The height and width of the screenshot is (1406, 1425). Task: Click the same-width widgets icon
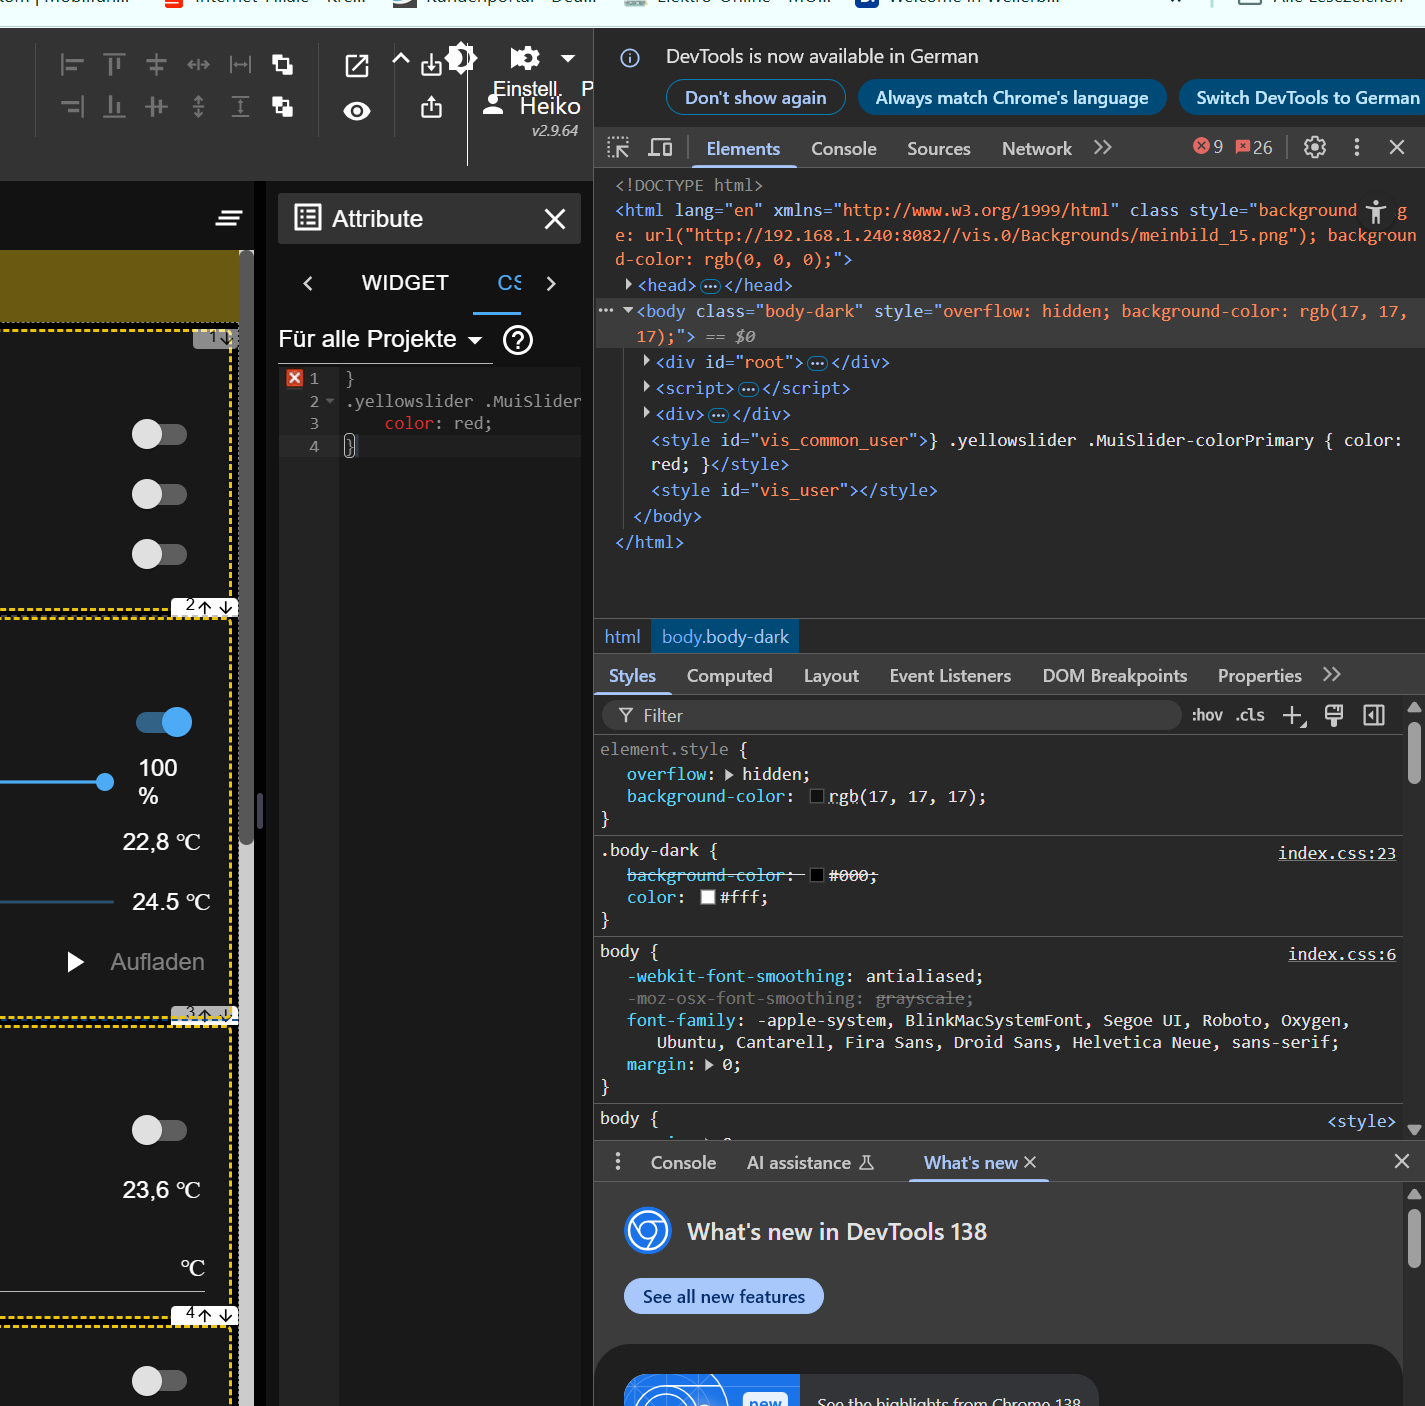241,65
